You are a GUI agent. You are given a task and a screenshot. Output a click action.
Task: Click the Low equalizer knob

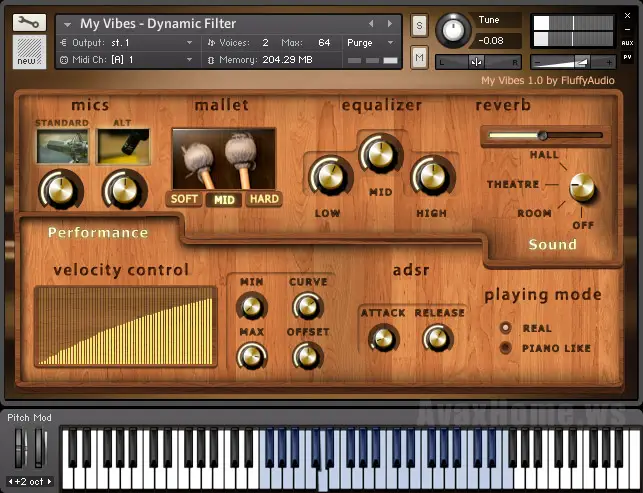331,176
